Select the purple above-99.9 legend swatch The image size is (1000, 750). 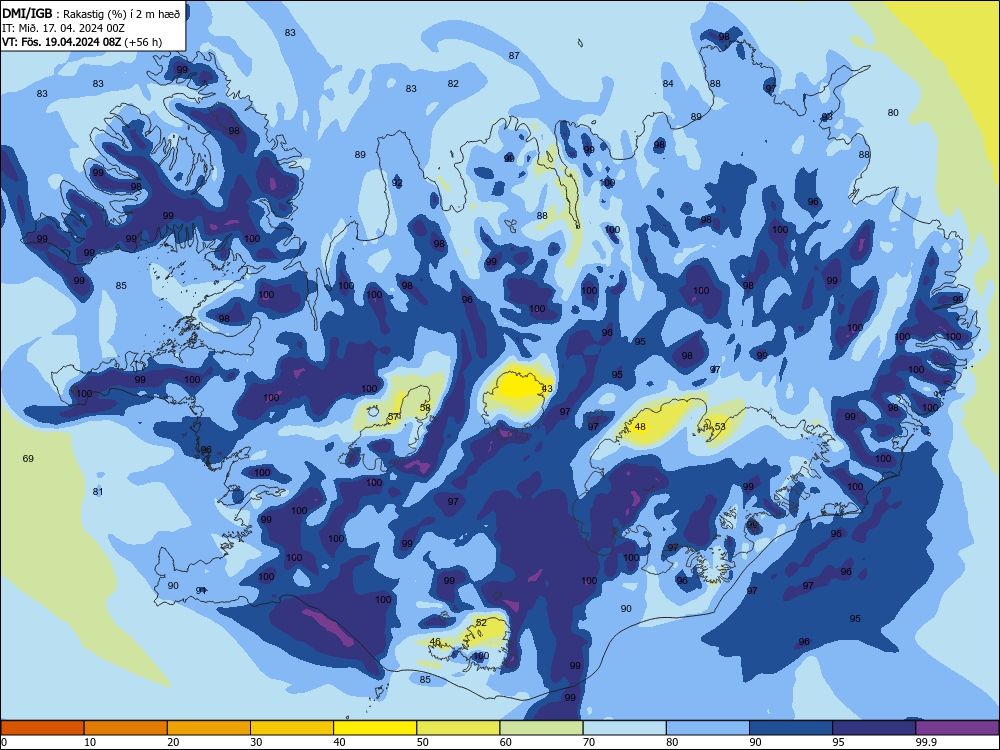pyautogui.click(x=957, y=728)
